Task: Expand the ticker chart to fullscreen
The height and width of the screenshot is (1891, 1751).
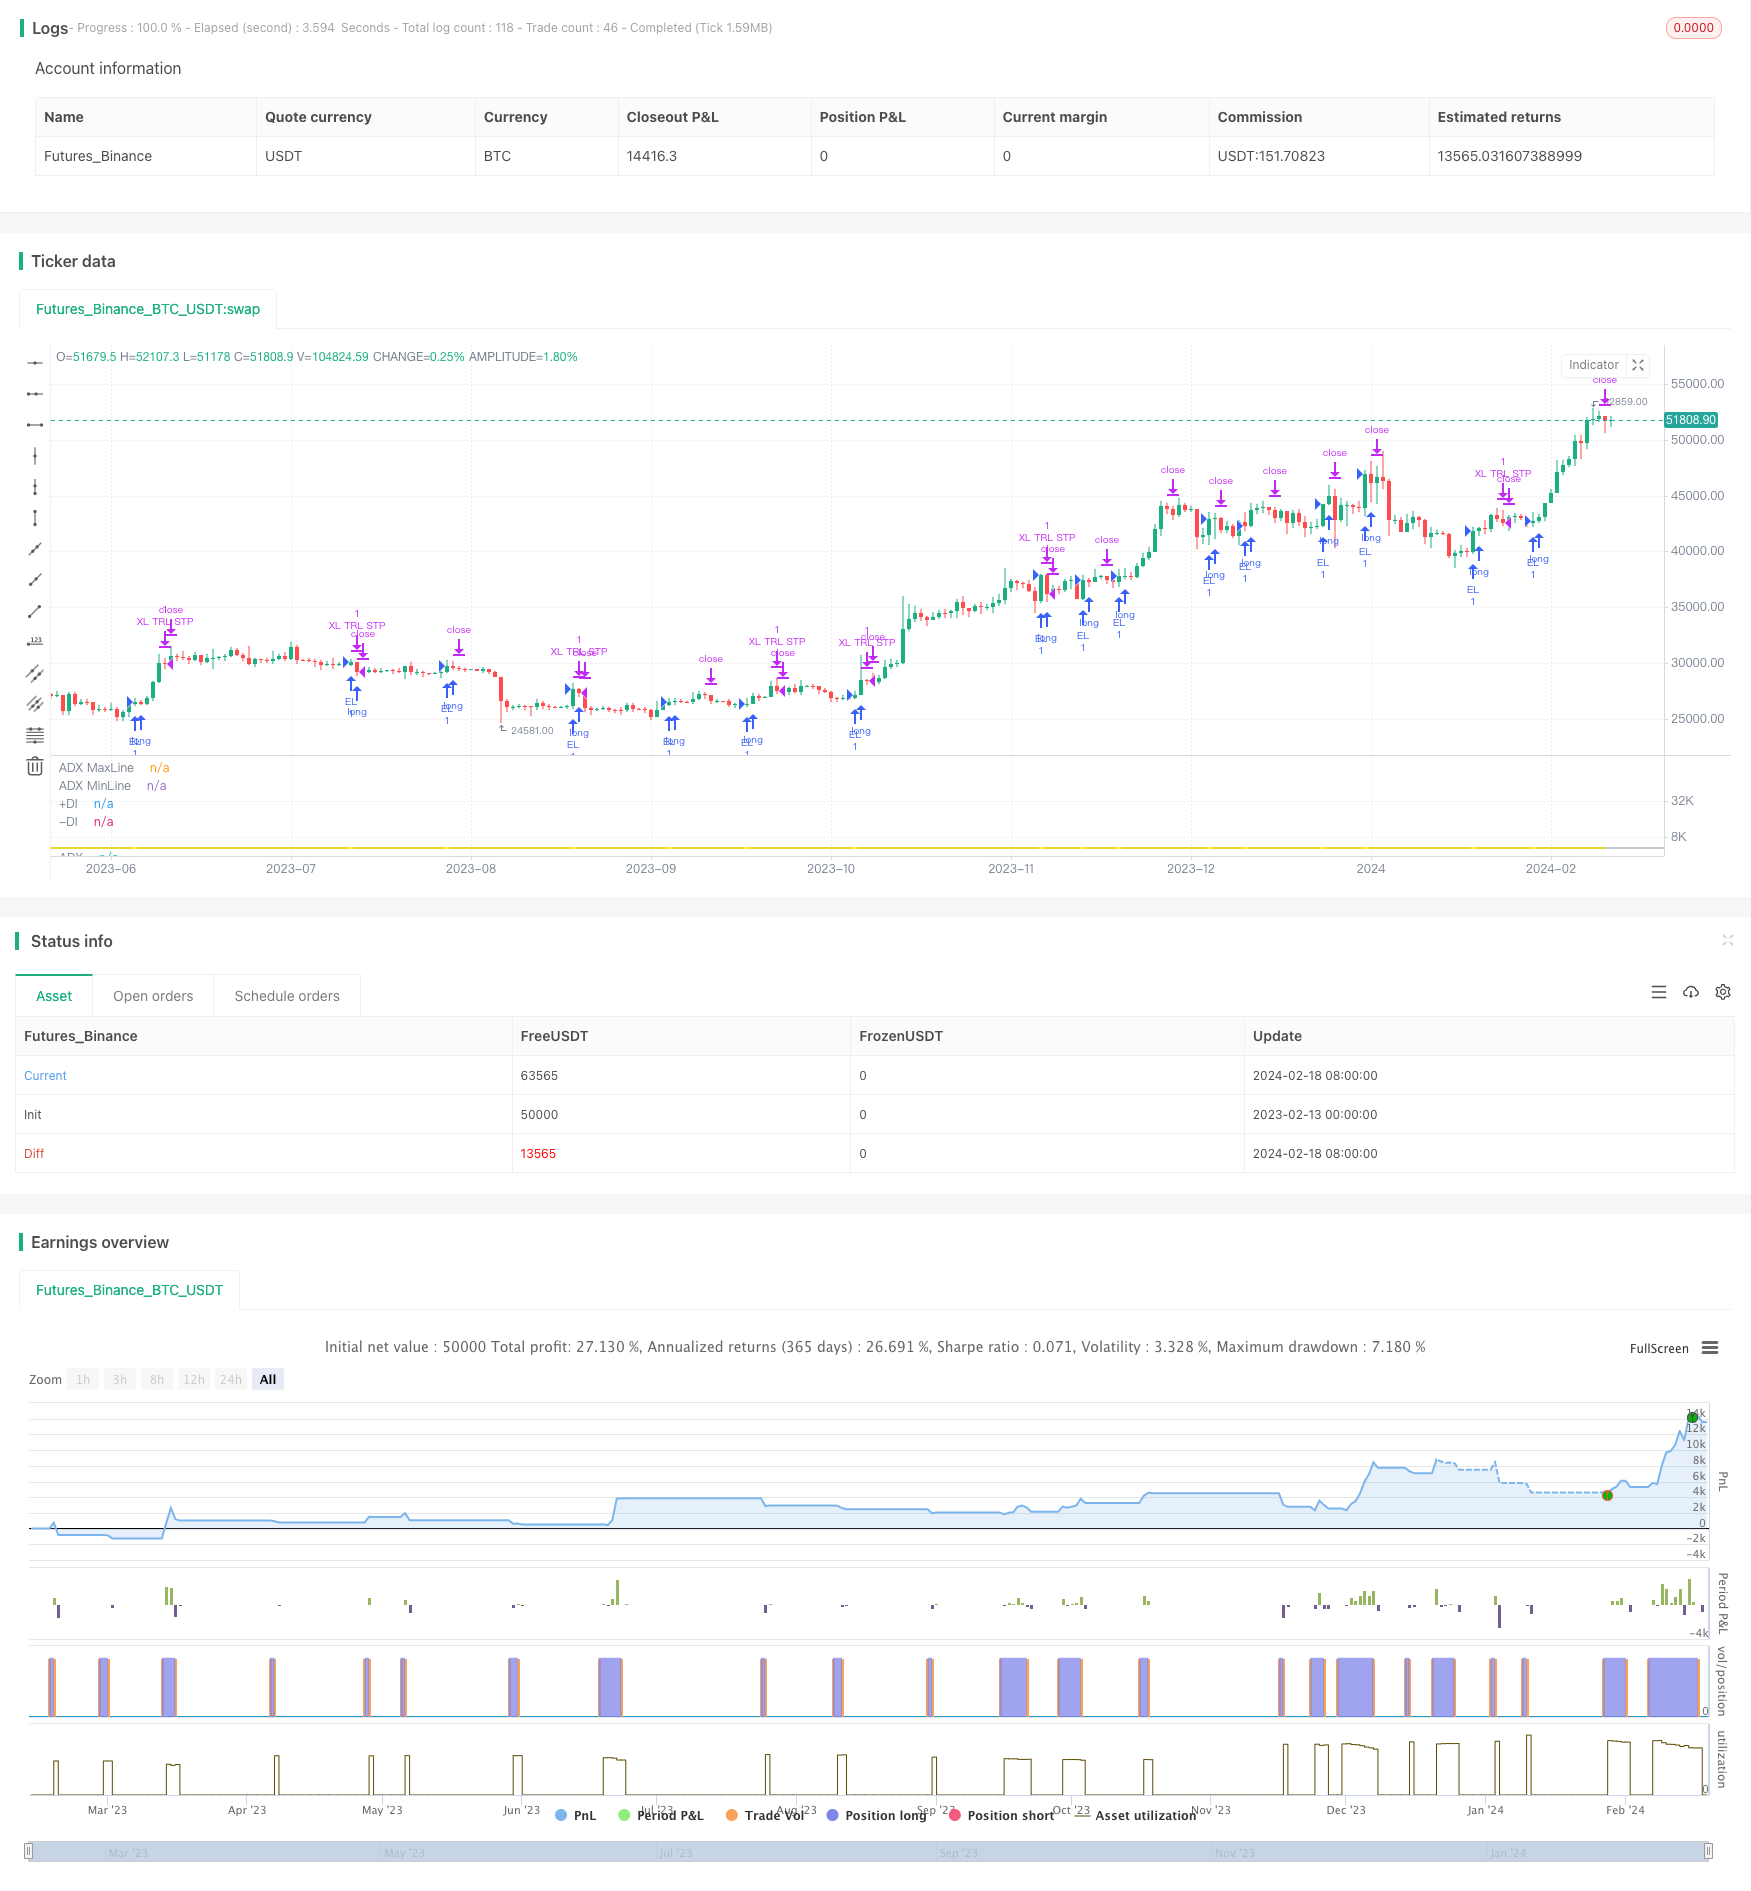Action: pyautogui.click(x=1638, y=365)
